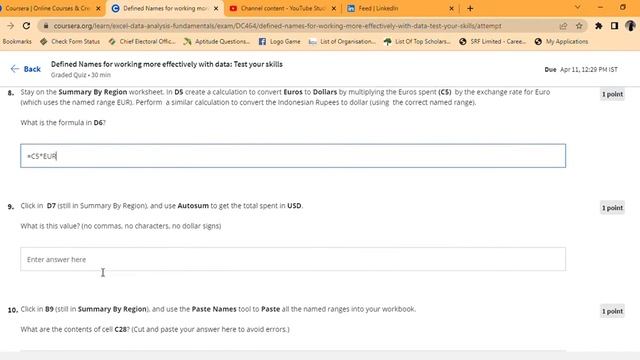The height and width of the screenshot is (360, 640).
Task: Click 'What is the formula in D6?' text
Action: tap(63, 122)
